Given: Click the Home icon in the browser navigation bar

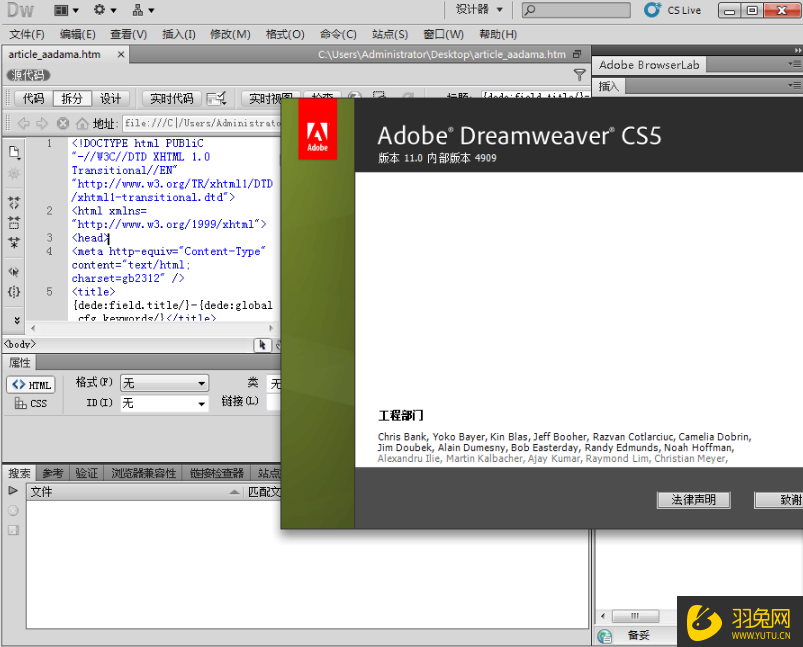Looking at the screenshot, I should pos(83,124).
